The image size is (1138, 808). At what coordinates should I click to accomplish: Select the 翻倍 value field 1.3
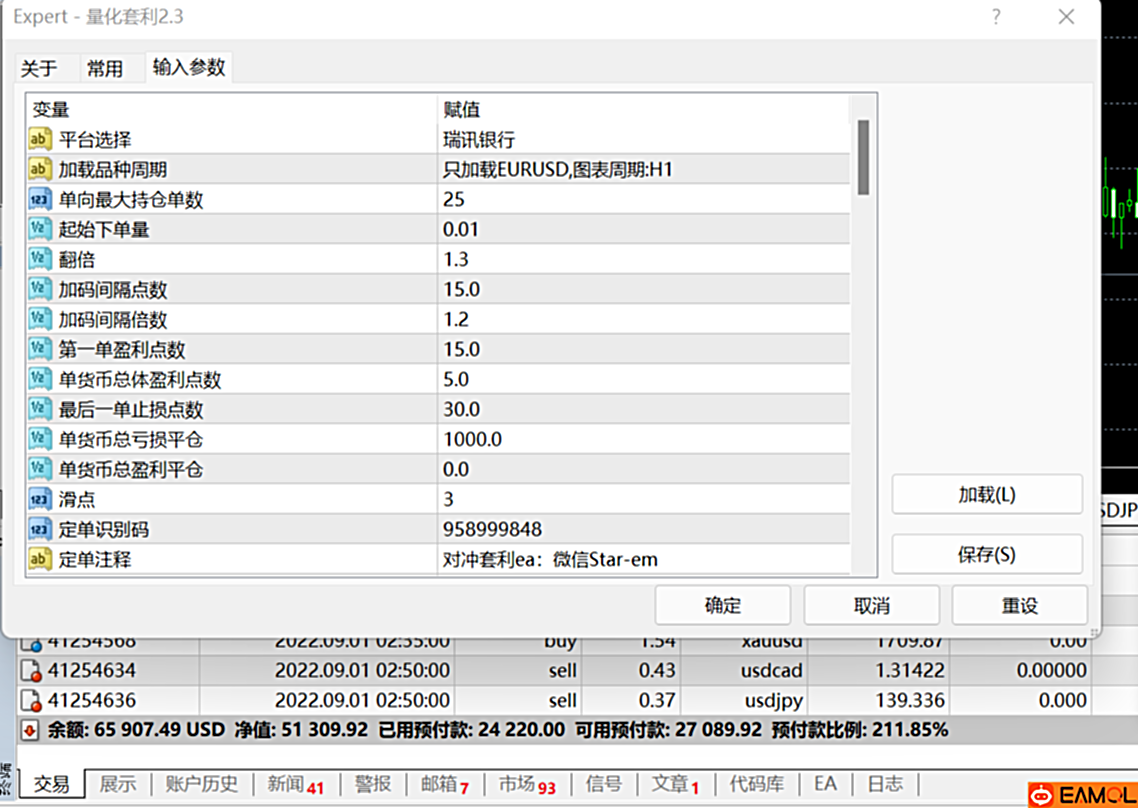[640, 259]
